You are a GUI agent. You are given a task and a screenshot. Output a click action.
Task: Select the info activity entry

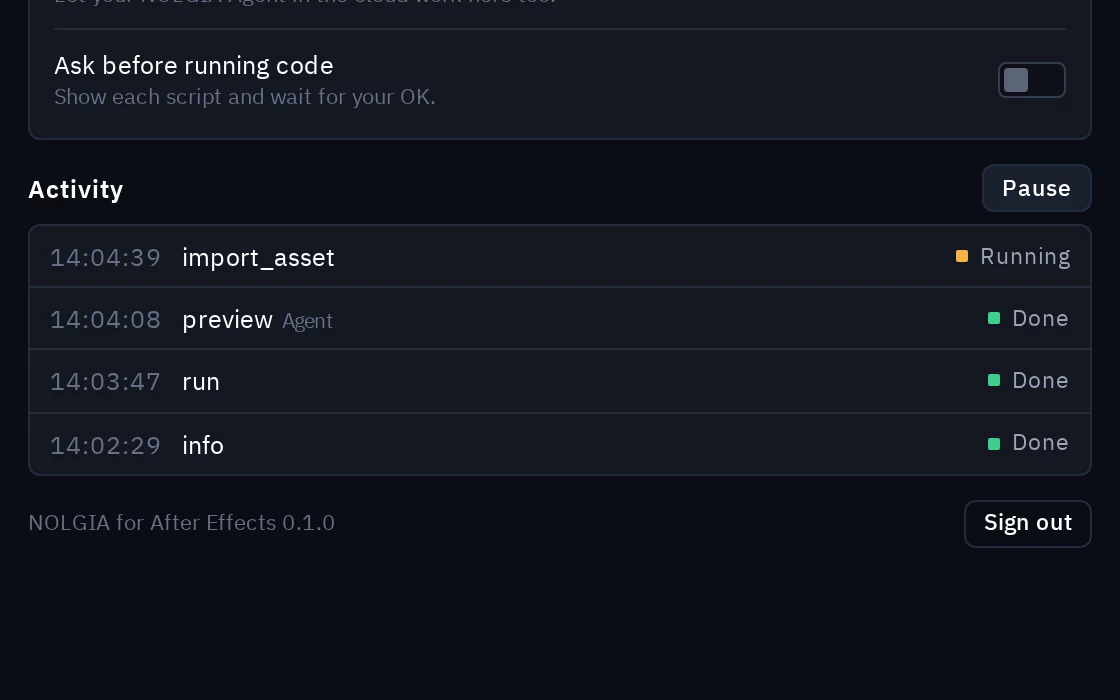pyautogui.click(x=560, y=444)
